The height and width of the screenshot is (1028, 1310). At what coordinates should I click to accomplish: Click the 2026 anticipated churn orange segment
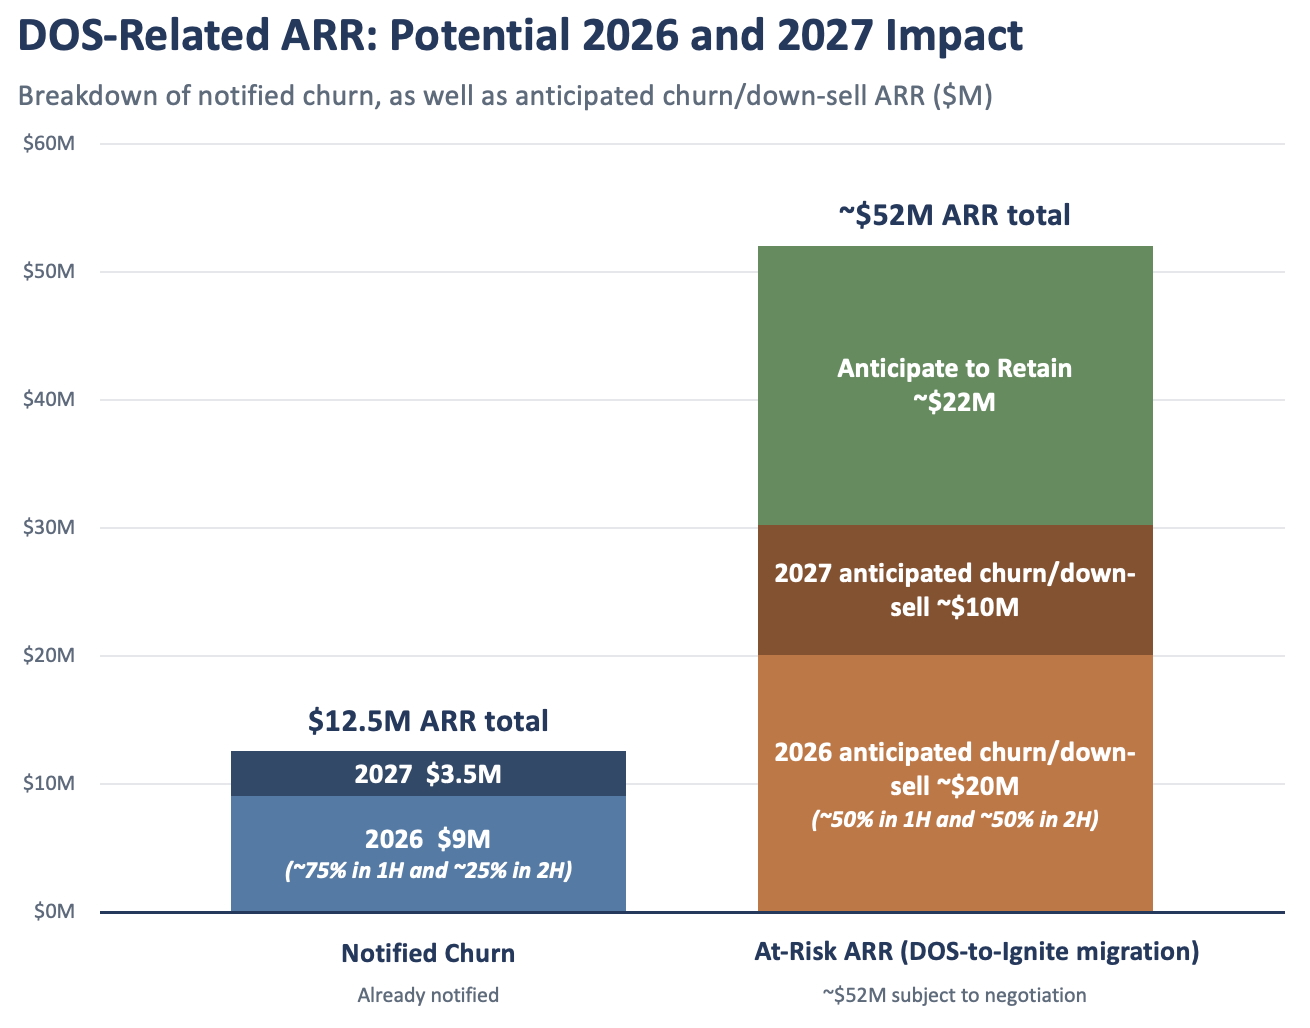pyautogui.click(x=955, y=783)
